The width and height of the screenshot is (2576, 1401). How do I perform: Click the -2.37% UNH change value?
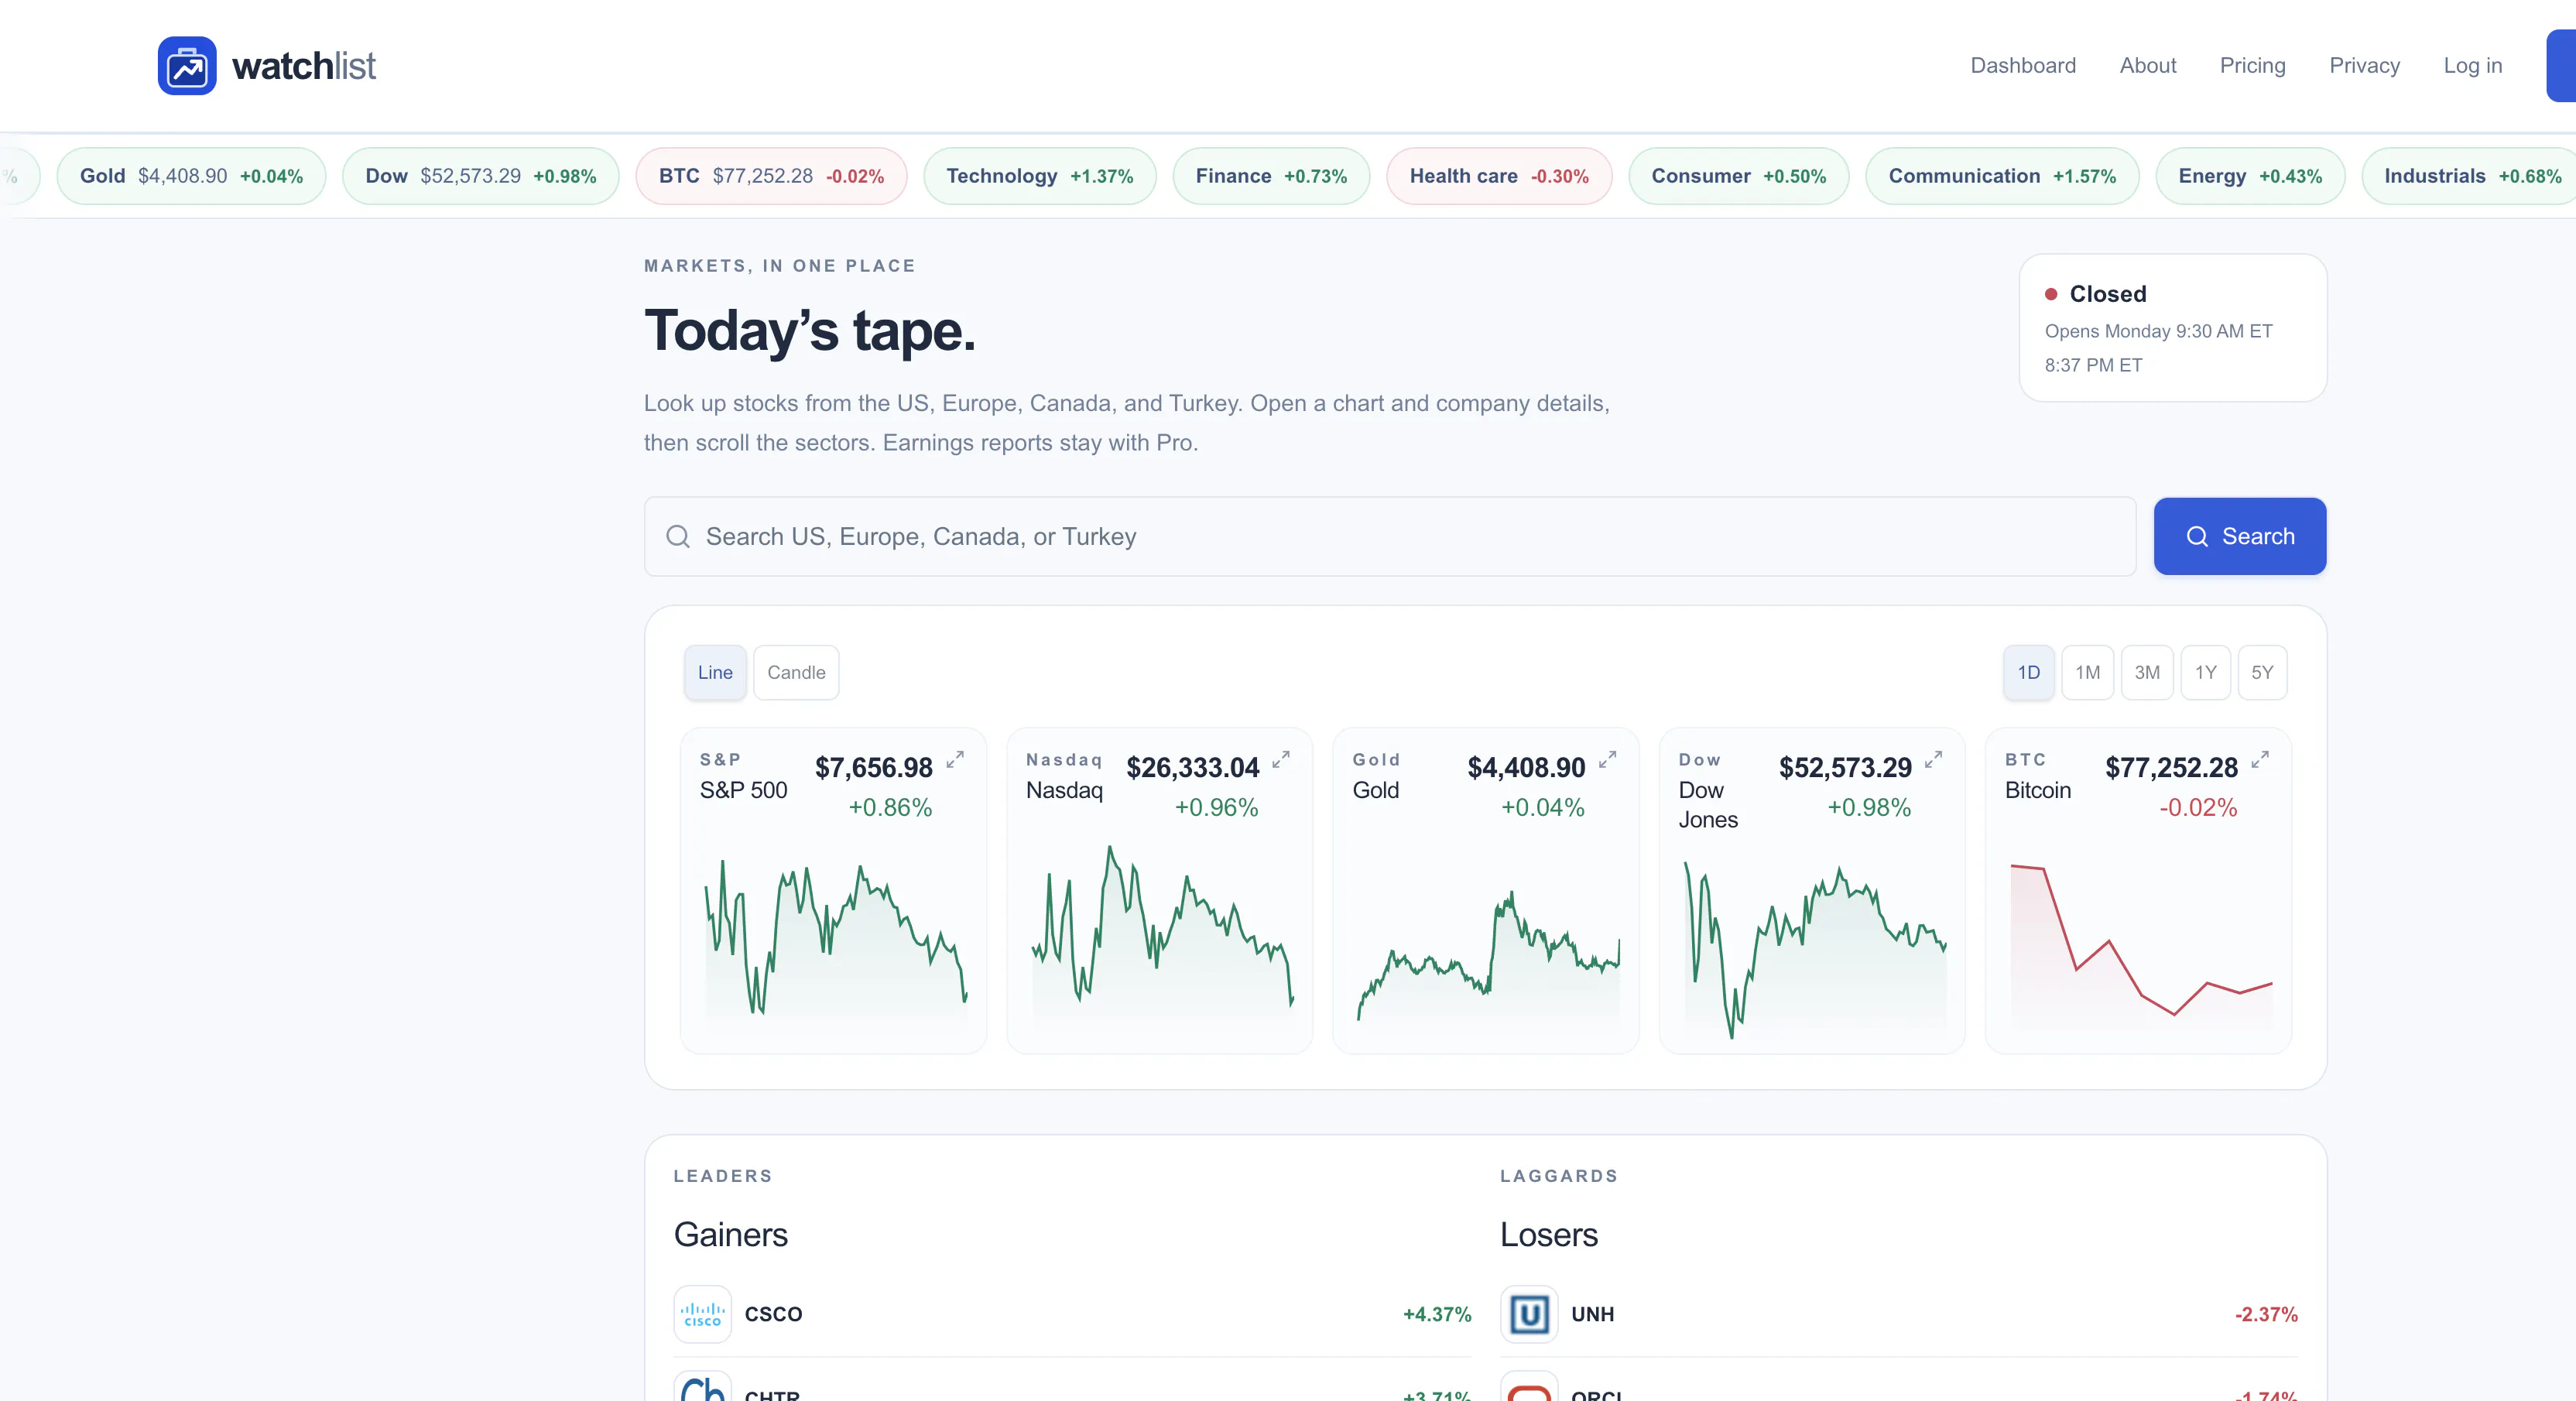pyautogui.click(x=2266, y=1314)
